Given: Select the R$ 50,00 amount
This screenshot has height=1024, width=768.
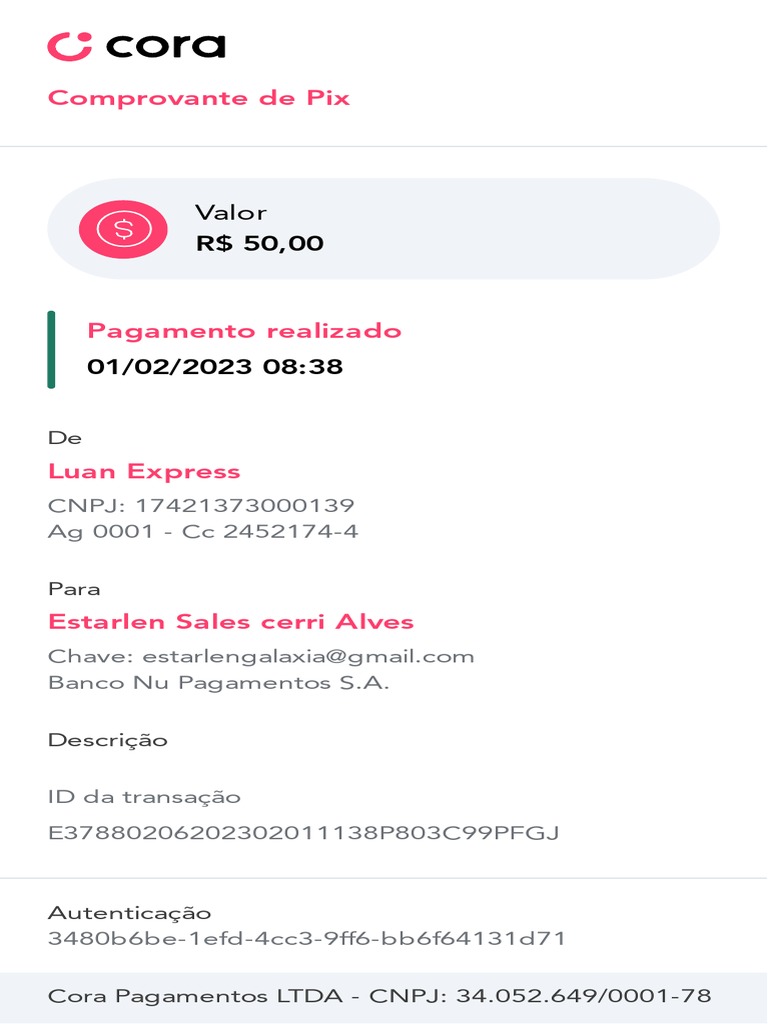Looking at the screenshot, I should pos(259,243).
